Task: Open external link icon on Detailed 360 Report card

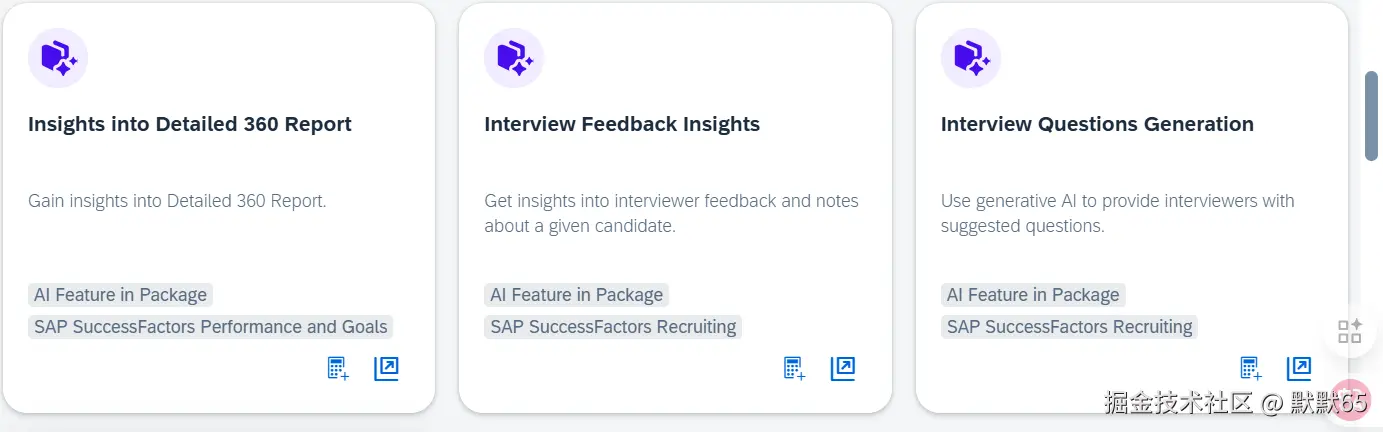Action: 386,369
